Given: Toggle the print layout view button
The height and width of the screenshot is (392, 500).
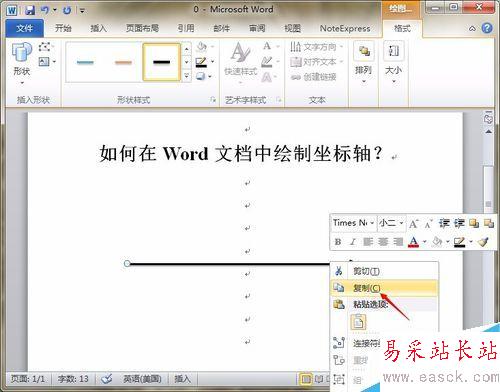Looking at the screenshot, I should (x=305, y=379).
